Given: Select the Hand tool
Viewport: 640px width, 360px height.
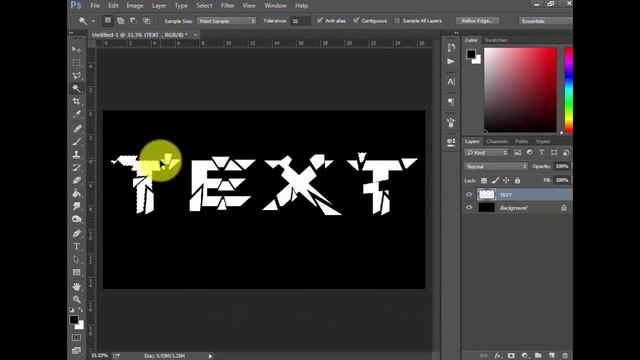Looking at the screenshot, I should point(76,287).
